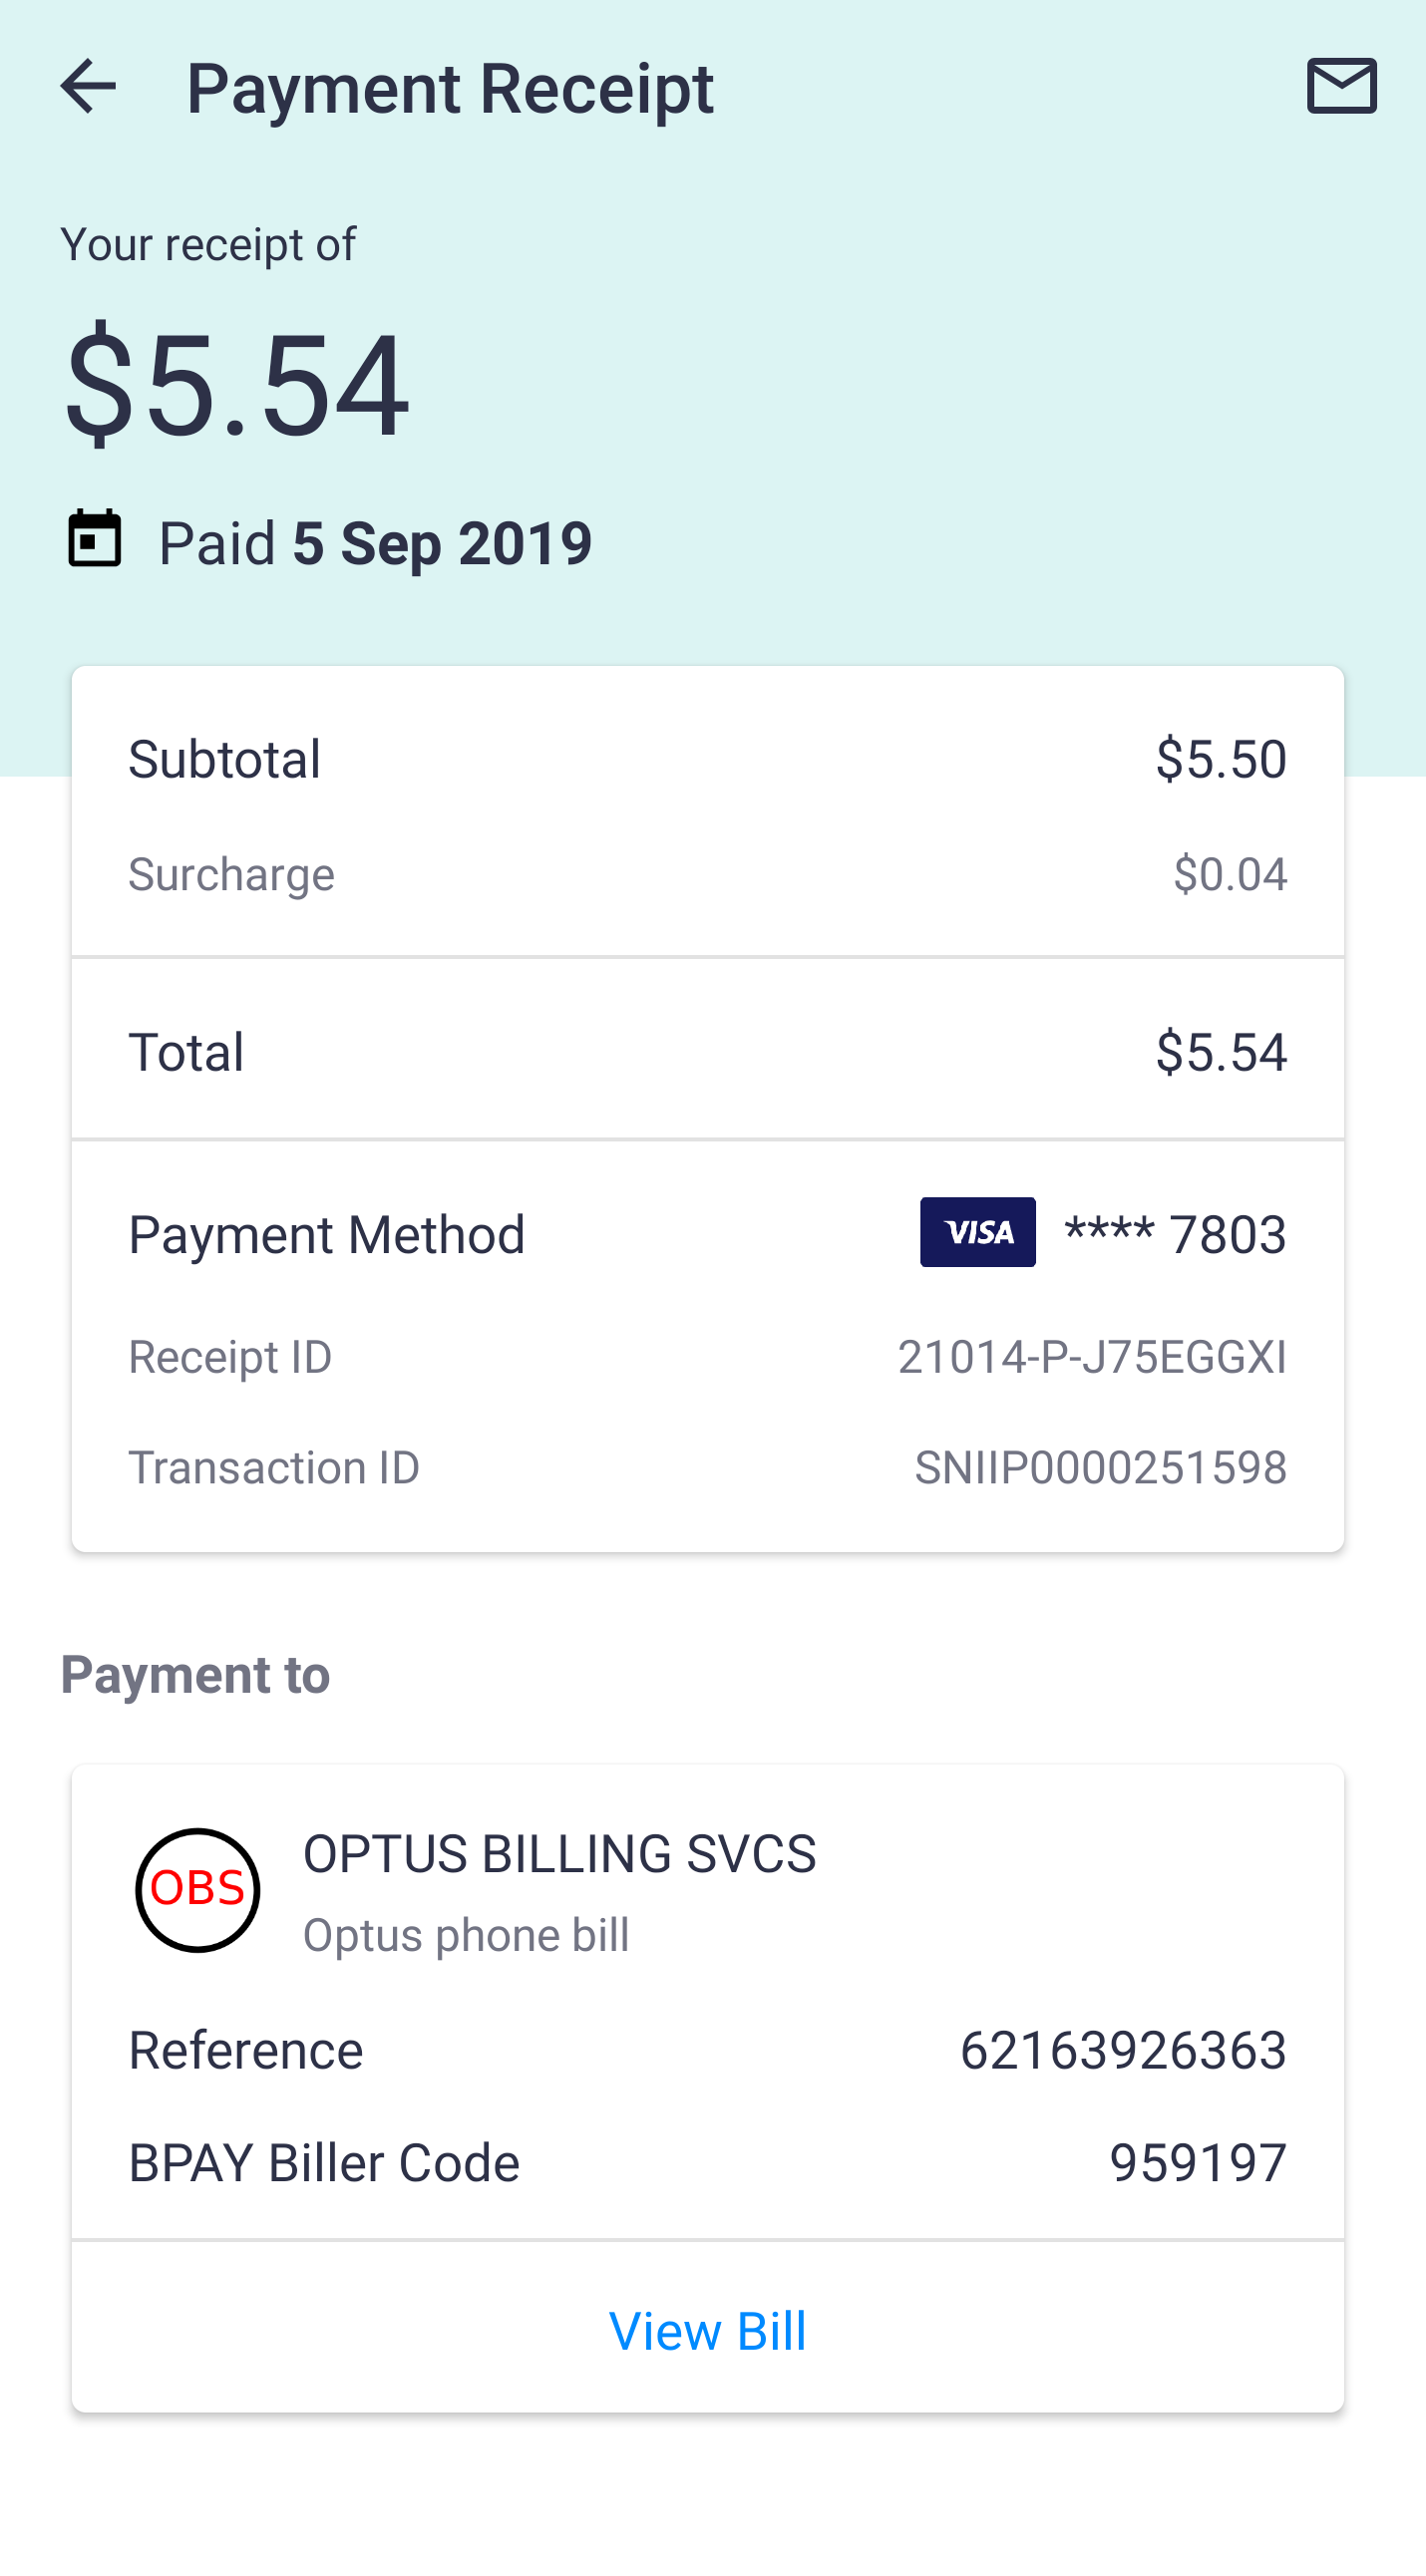Tap the Paid 5 Sep 2019 date
The height and width of the screenshot is (2576, 1426).
coord(375,543)
